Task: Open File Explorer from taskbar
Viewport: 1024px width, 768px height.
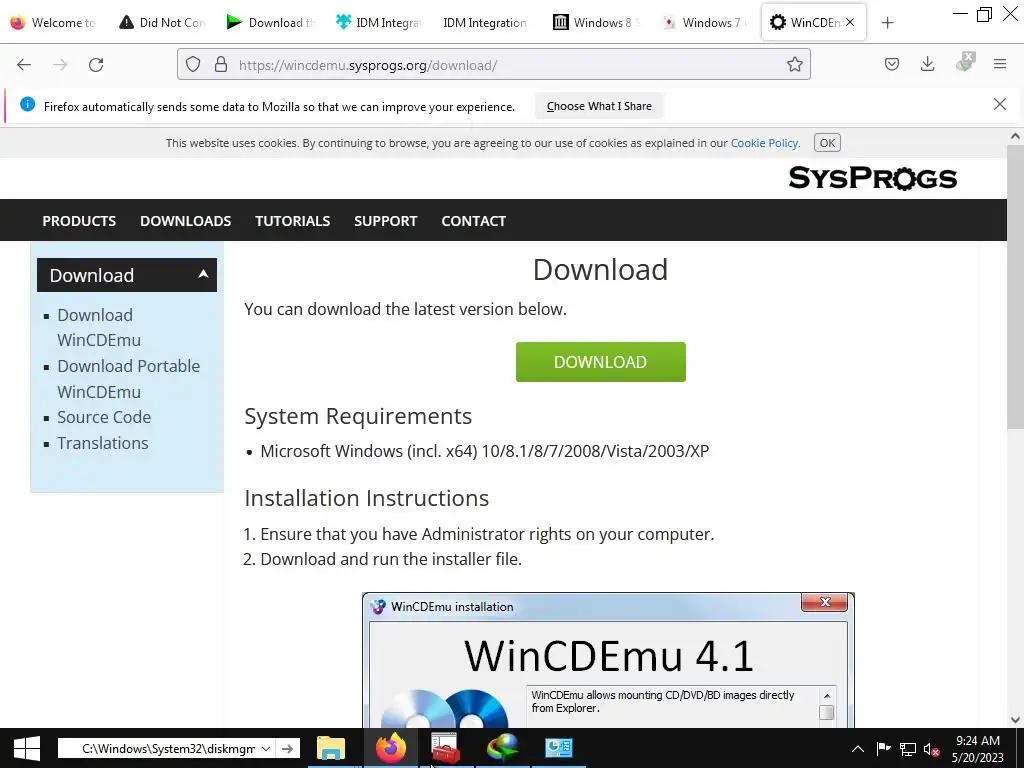Action: click(331, 748)
